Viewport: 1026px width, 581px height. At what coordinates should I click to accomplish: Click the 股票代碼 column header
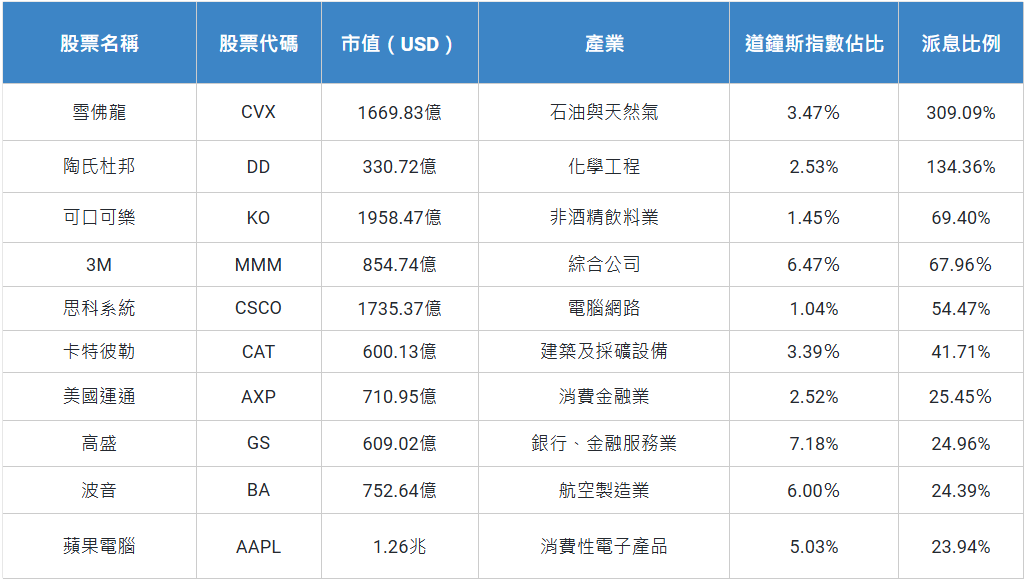pos(258,43)
